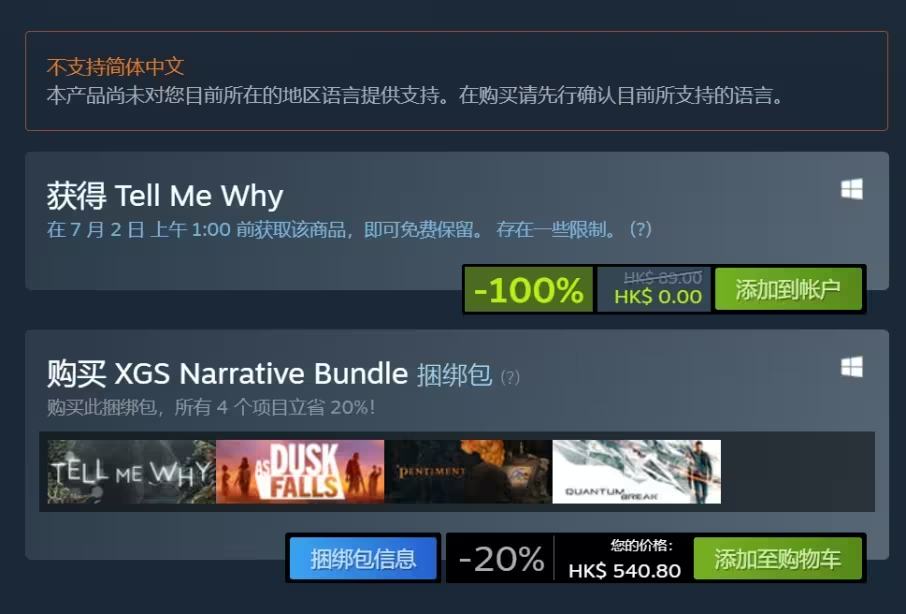The height and width of the screenshot is (614, 906).
Task: Click the 不支持简体中文 warning title
Action: [116, 67]
